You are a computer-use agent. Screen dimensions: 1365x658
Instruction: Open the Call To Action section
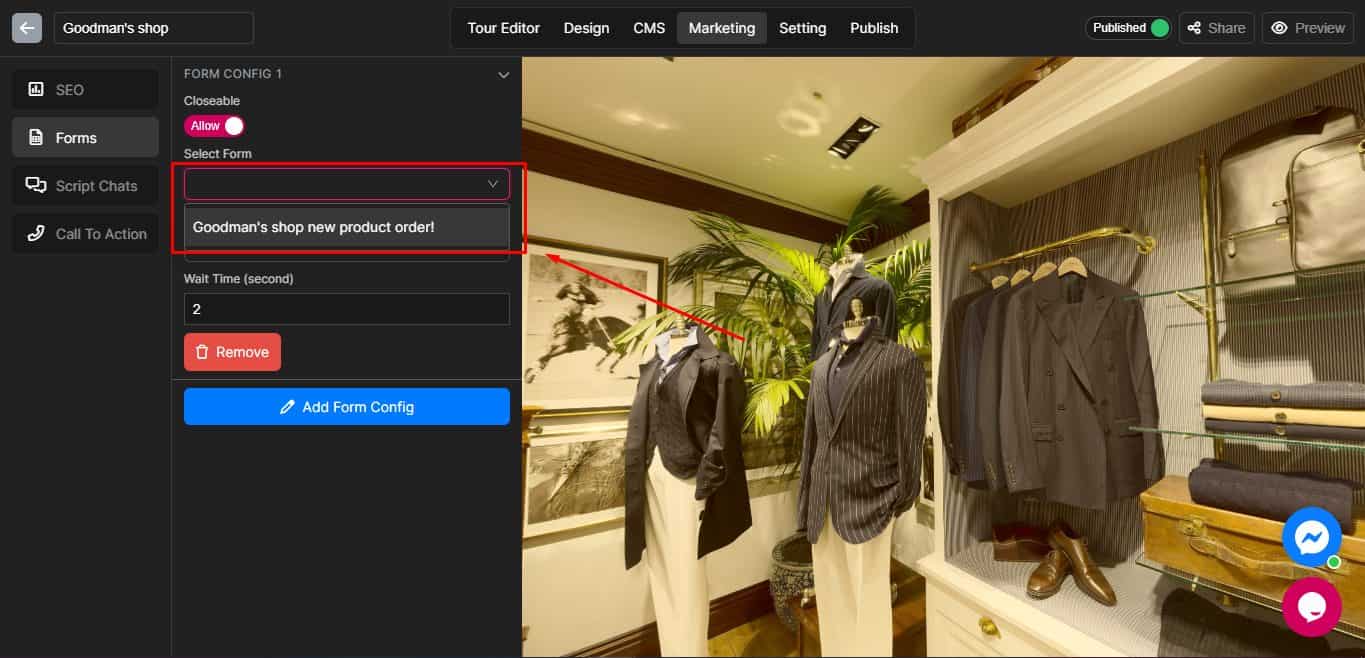(x=85, y=233)
